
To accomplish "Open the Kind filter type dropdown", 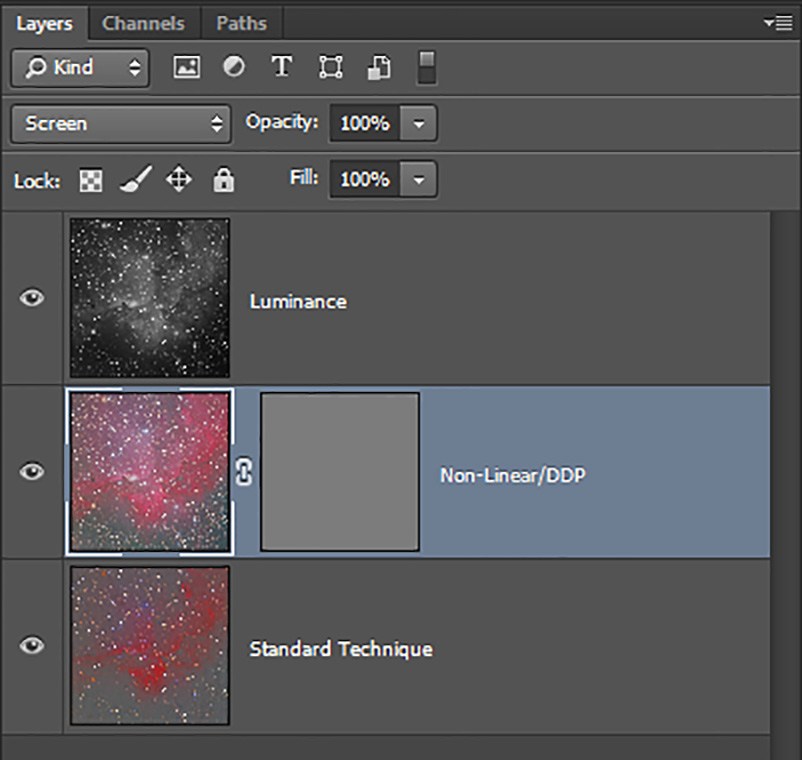I will pyautogui.click(x=80, y=68).
